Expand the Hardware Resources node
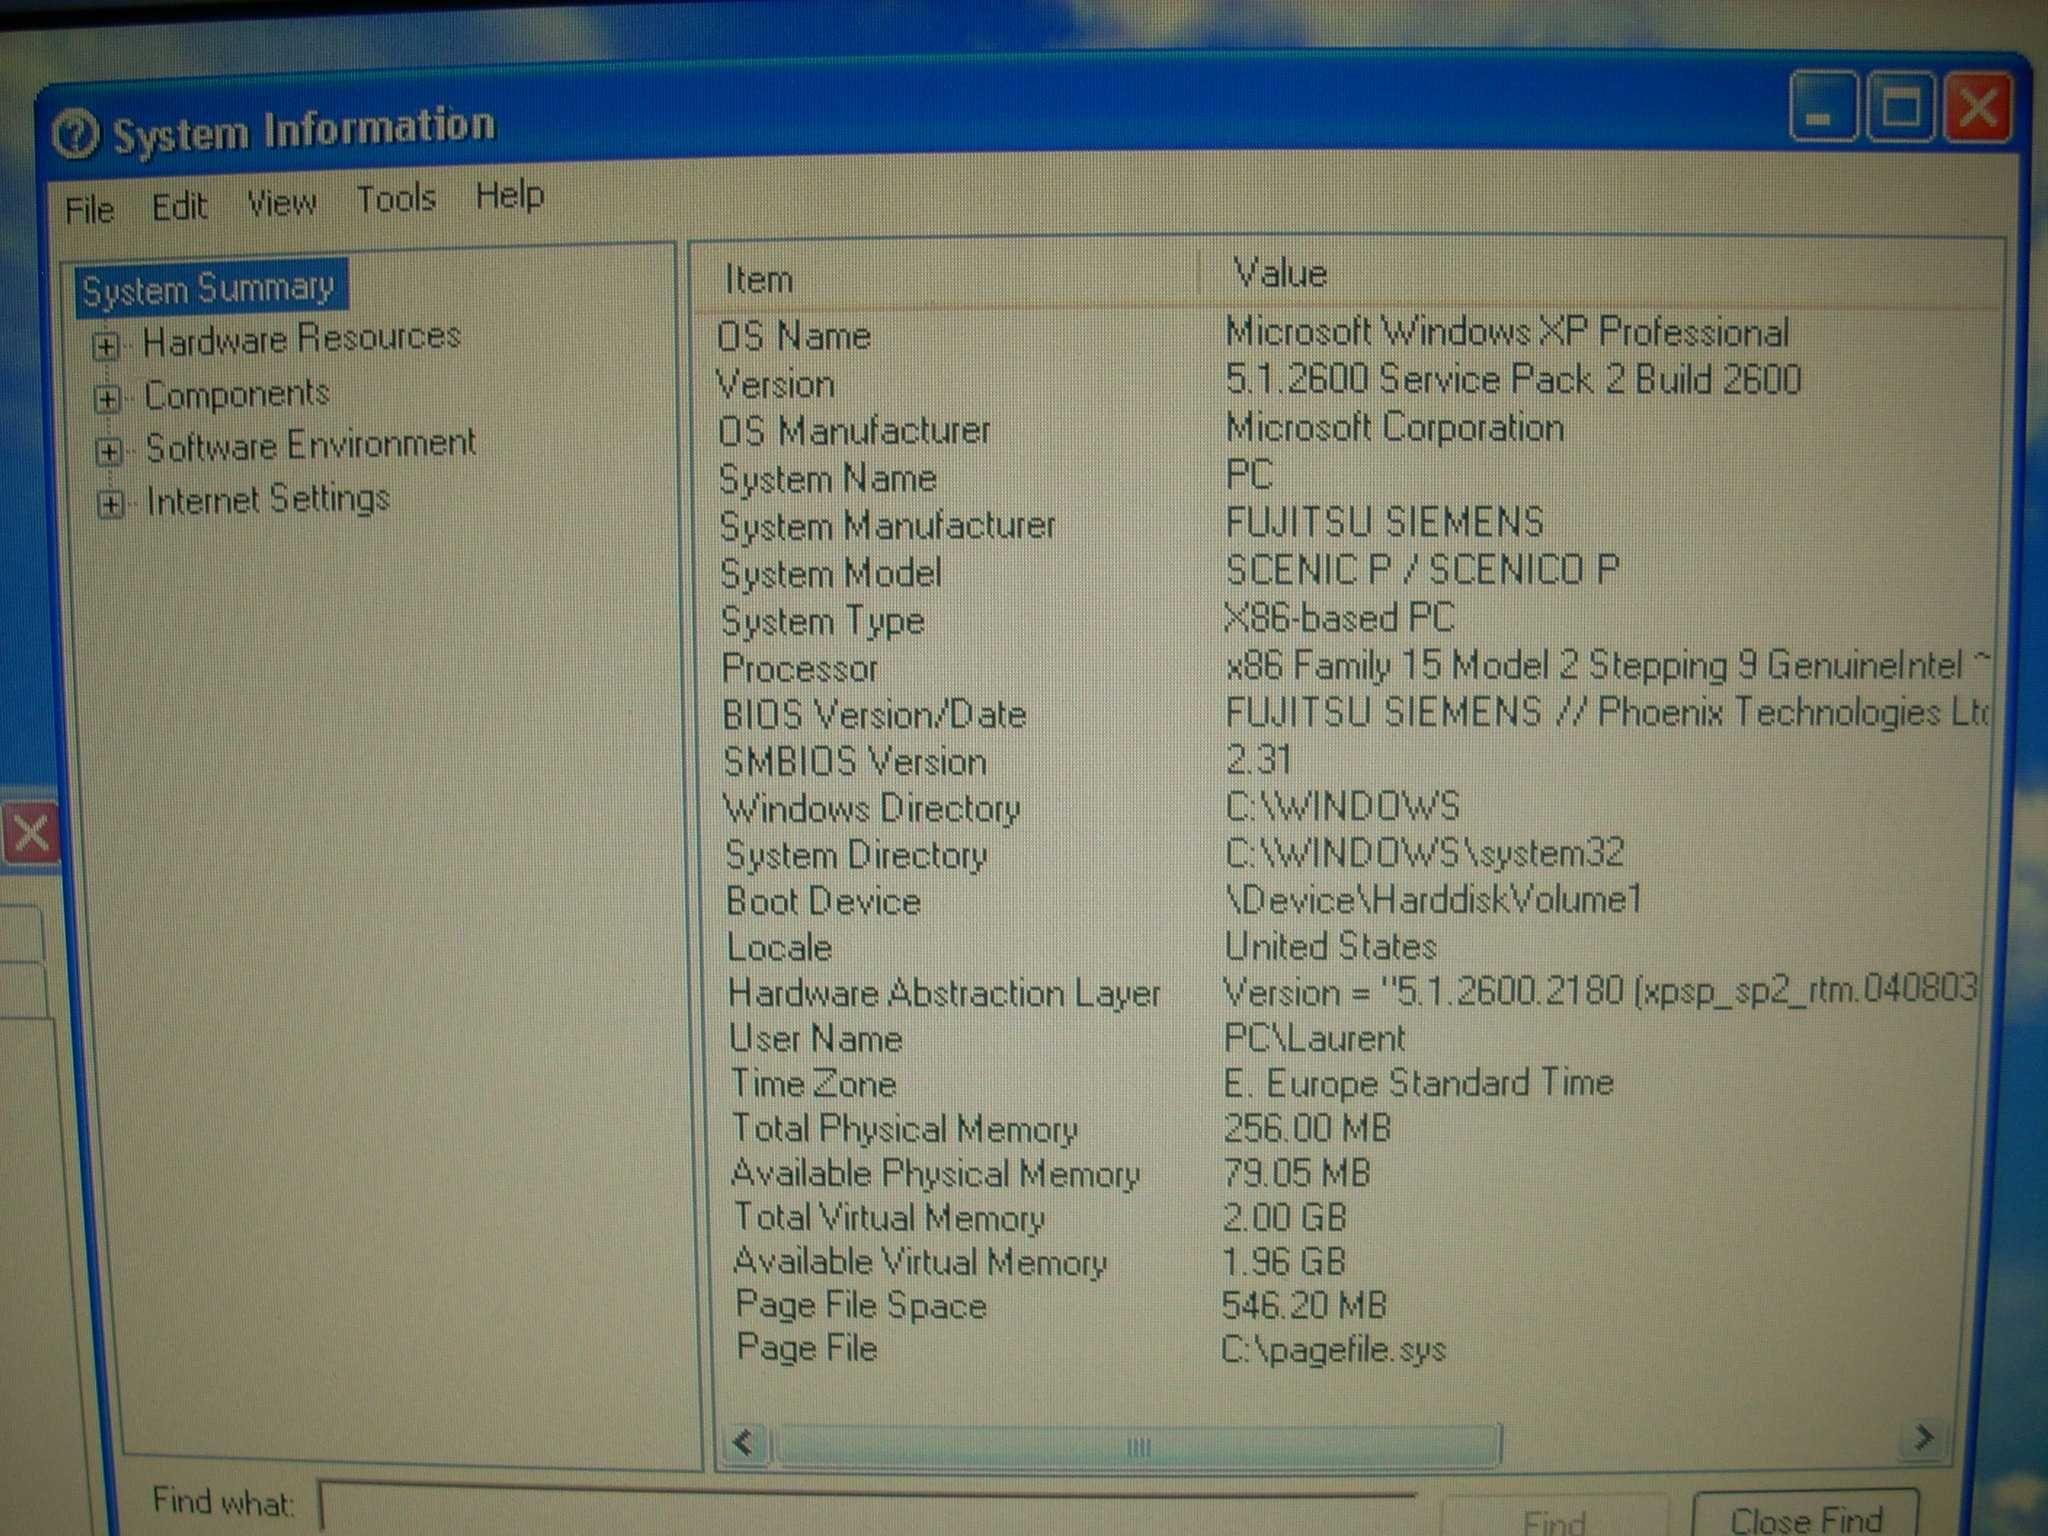This screenshot has width=2048, height=1536. pyautogui.click(x=106, y=346)
